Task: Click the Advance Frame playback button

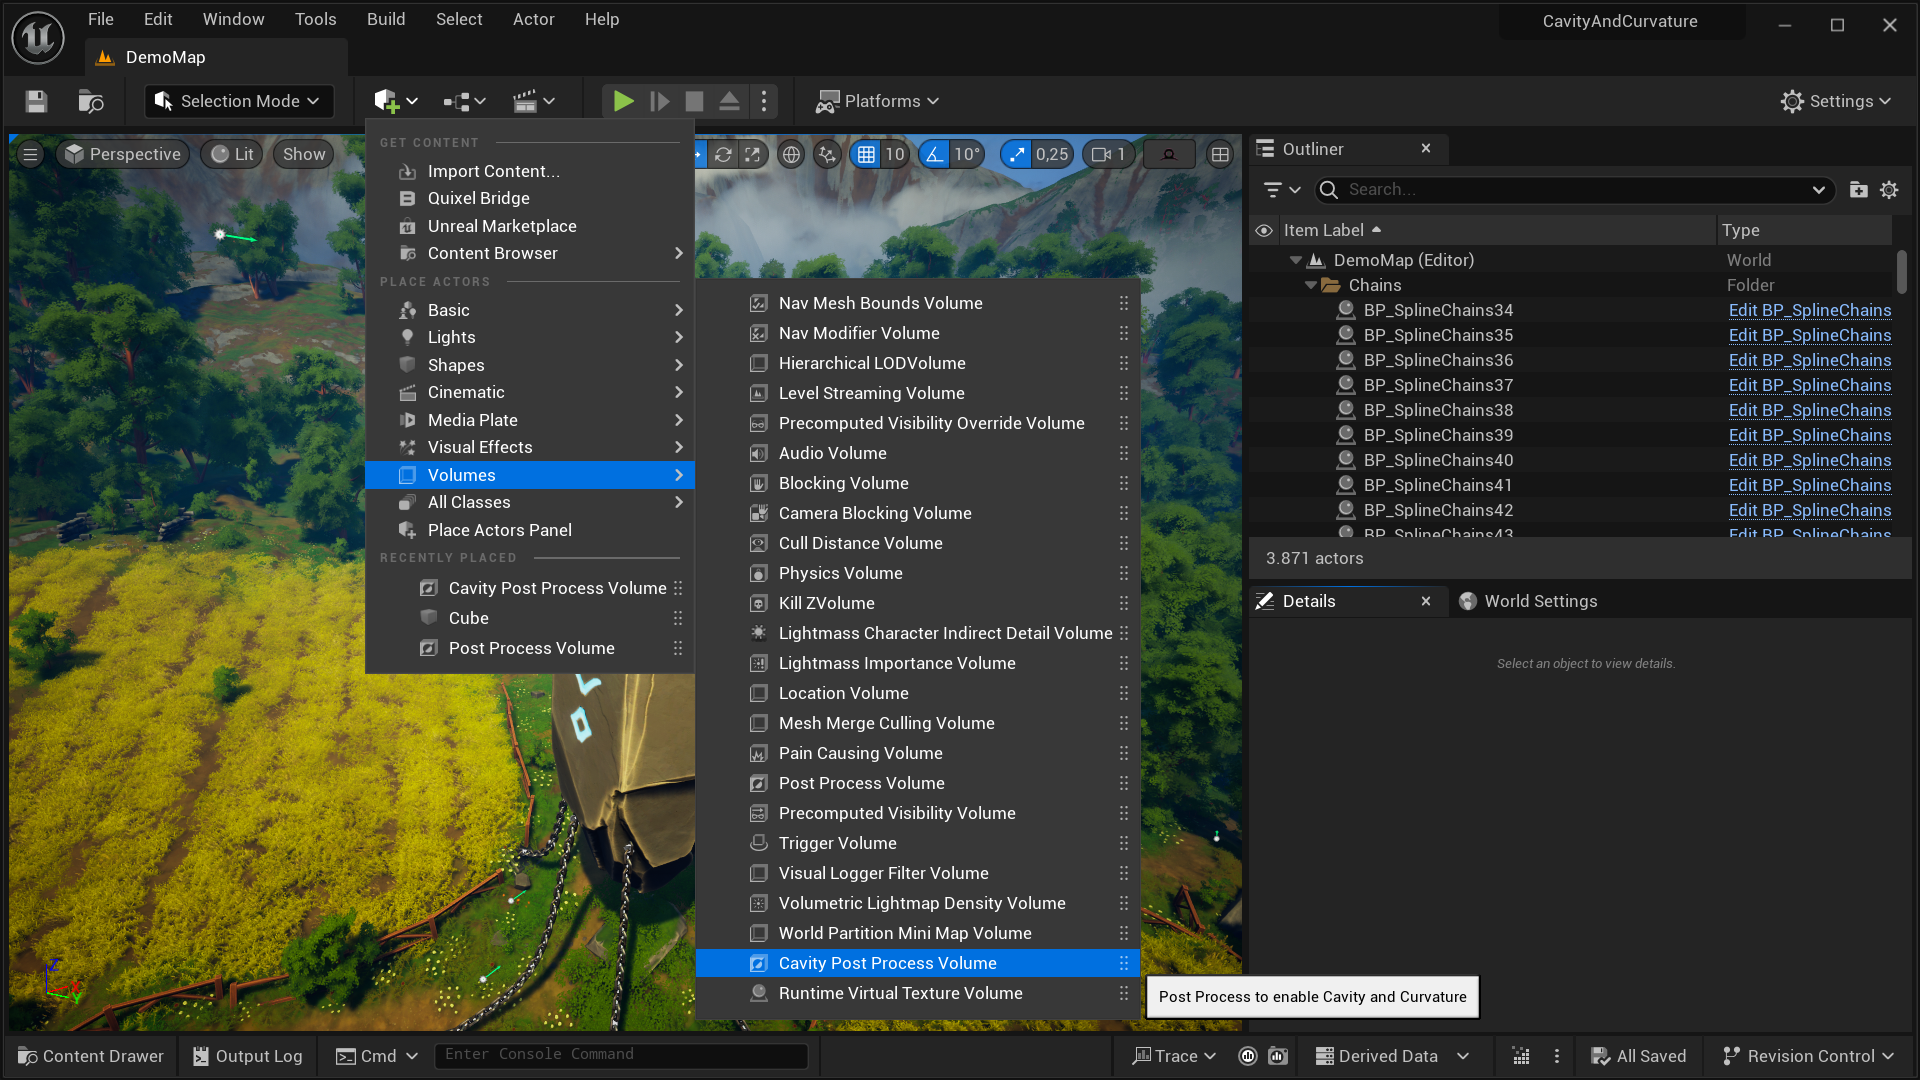Action: point(659,101)
